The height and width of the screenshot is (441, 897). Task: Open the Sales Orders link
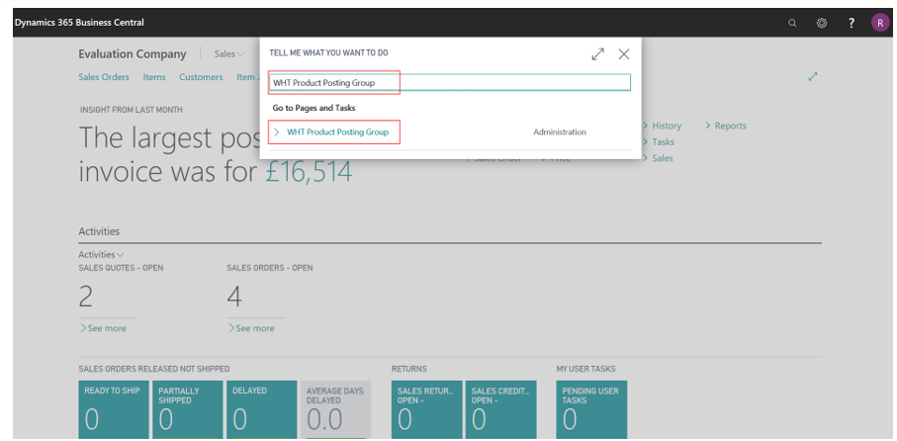click(104, 77)
